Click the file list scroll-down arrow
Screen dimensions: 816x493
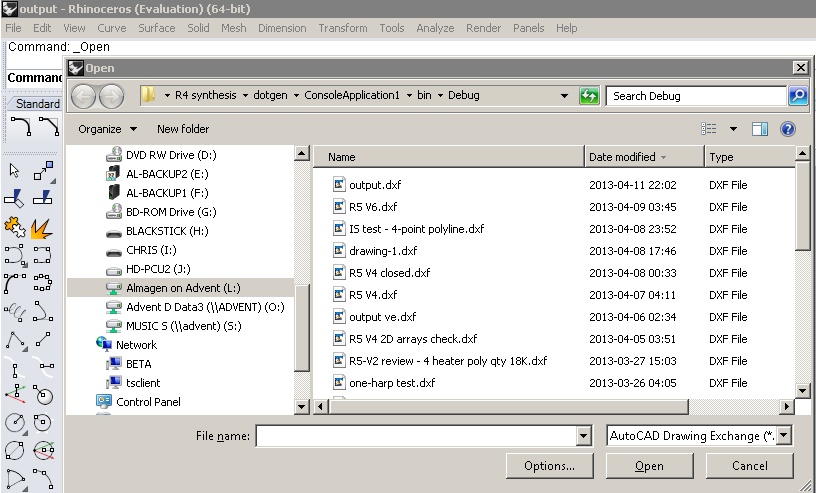pos(802,390)
